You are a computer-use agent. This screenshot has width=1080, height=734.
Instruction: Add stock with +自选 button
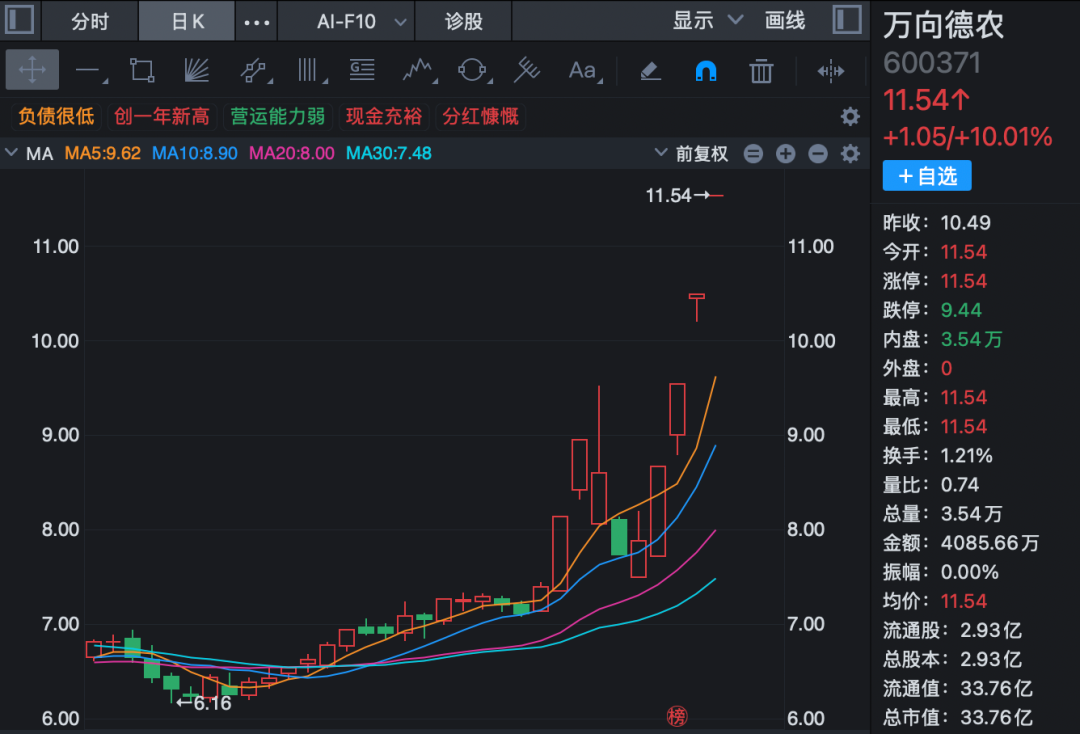click(927, 176)
